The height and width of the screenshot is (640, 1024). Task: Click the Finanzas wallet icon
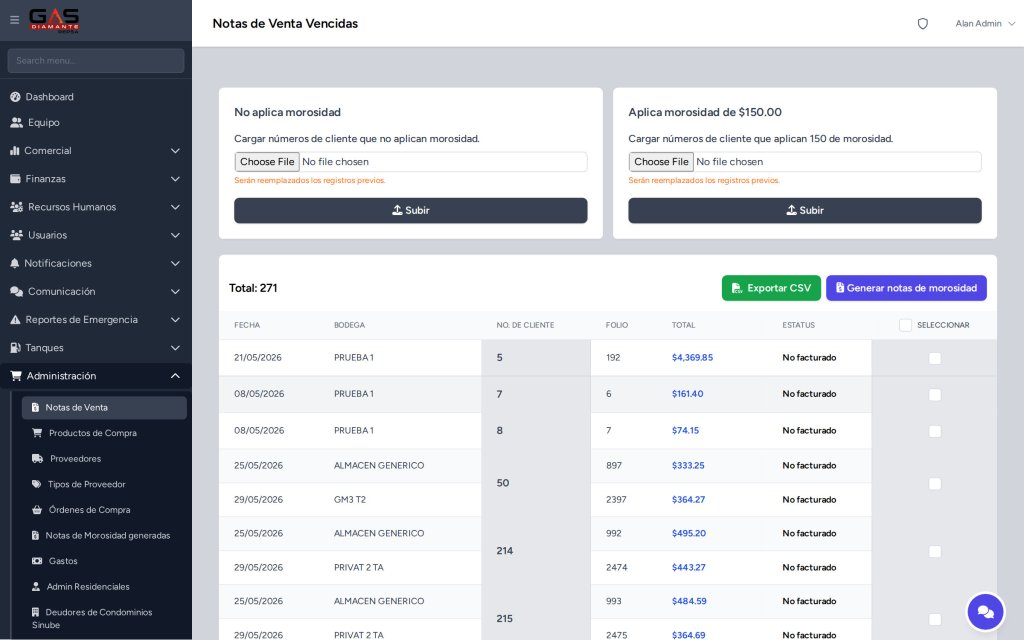point(15,178)
